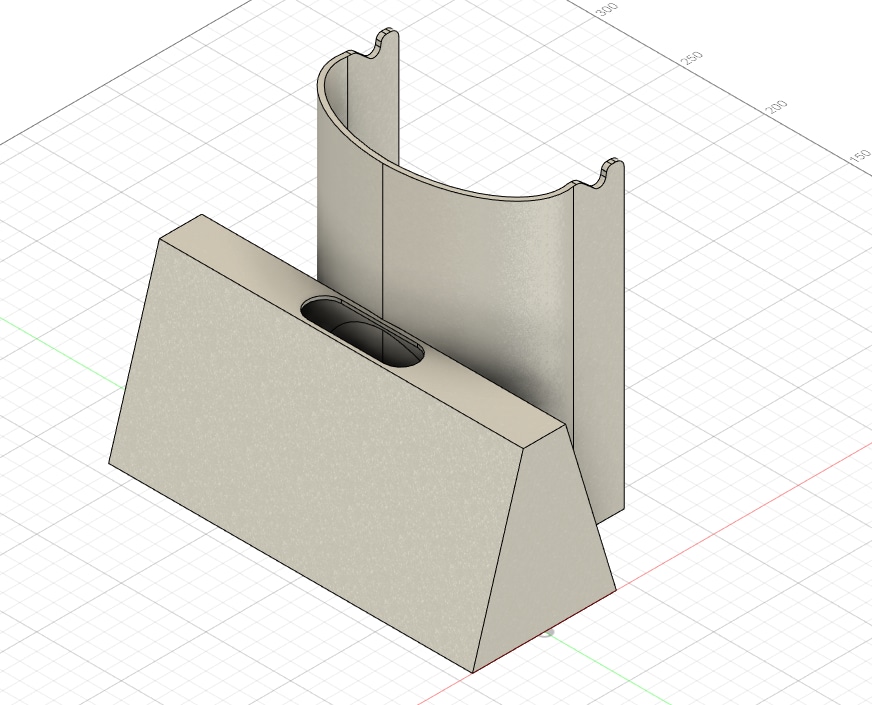The height and width of the screenshot is (705, 872).
Task: Click the 200 grid scale label
Action: tap(776, 107)
